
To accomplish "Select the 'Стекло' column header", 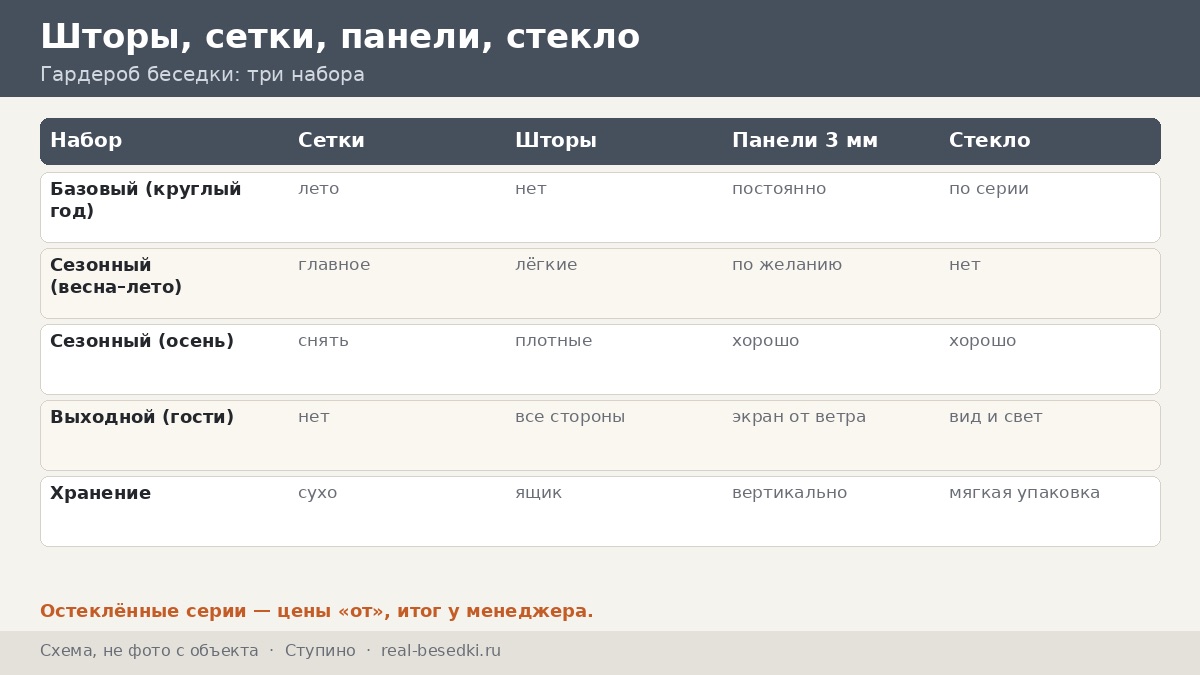I will 989,141.
